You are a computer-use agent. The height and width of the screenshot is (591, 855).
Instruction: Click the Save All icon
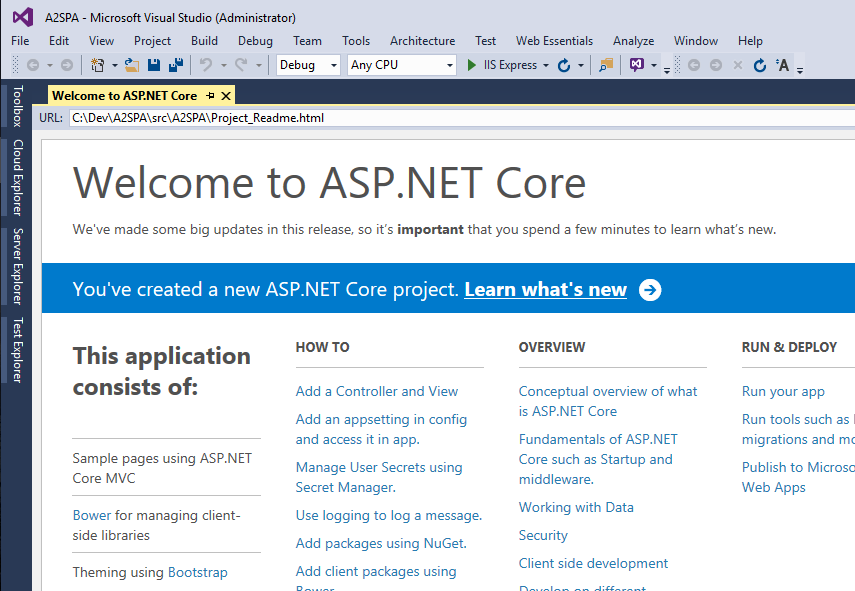pos(176,65)
